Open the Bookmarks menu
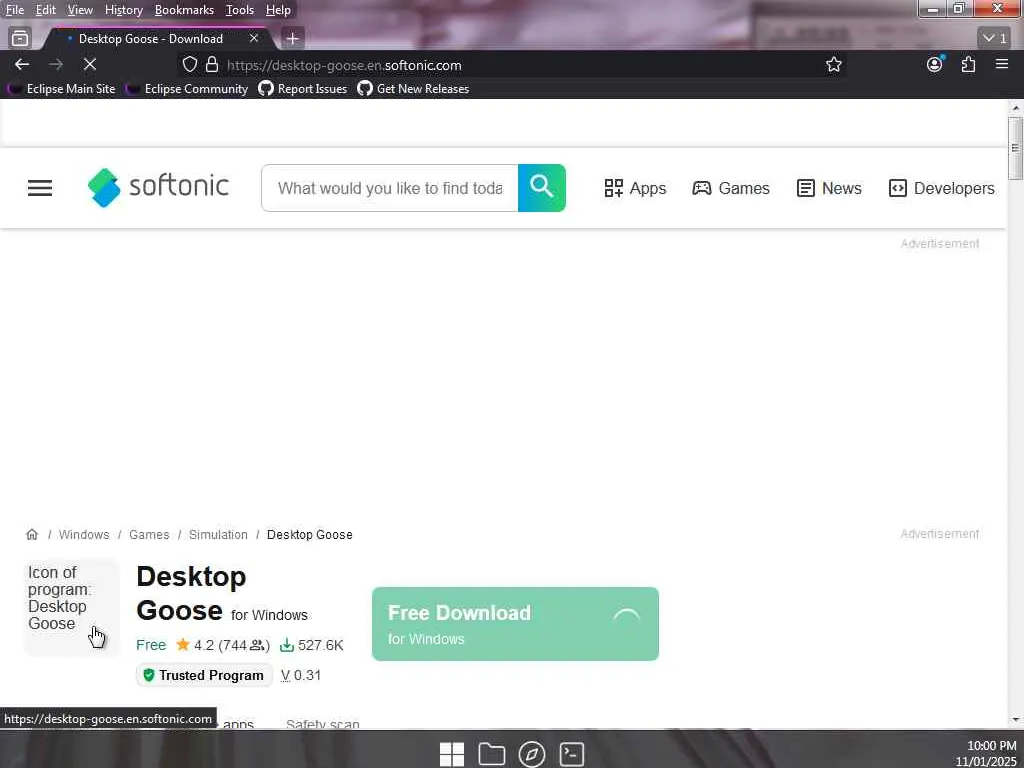 tap(184, 10)
